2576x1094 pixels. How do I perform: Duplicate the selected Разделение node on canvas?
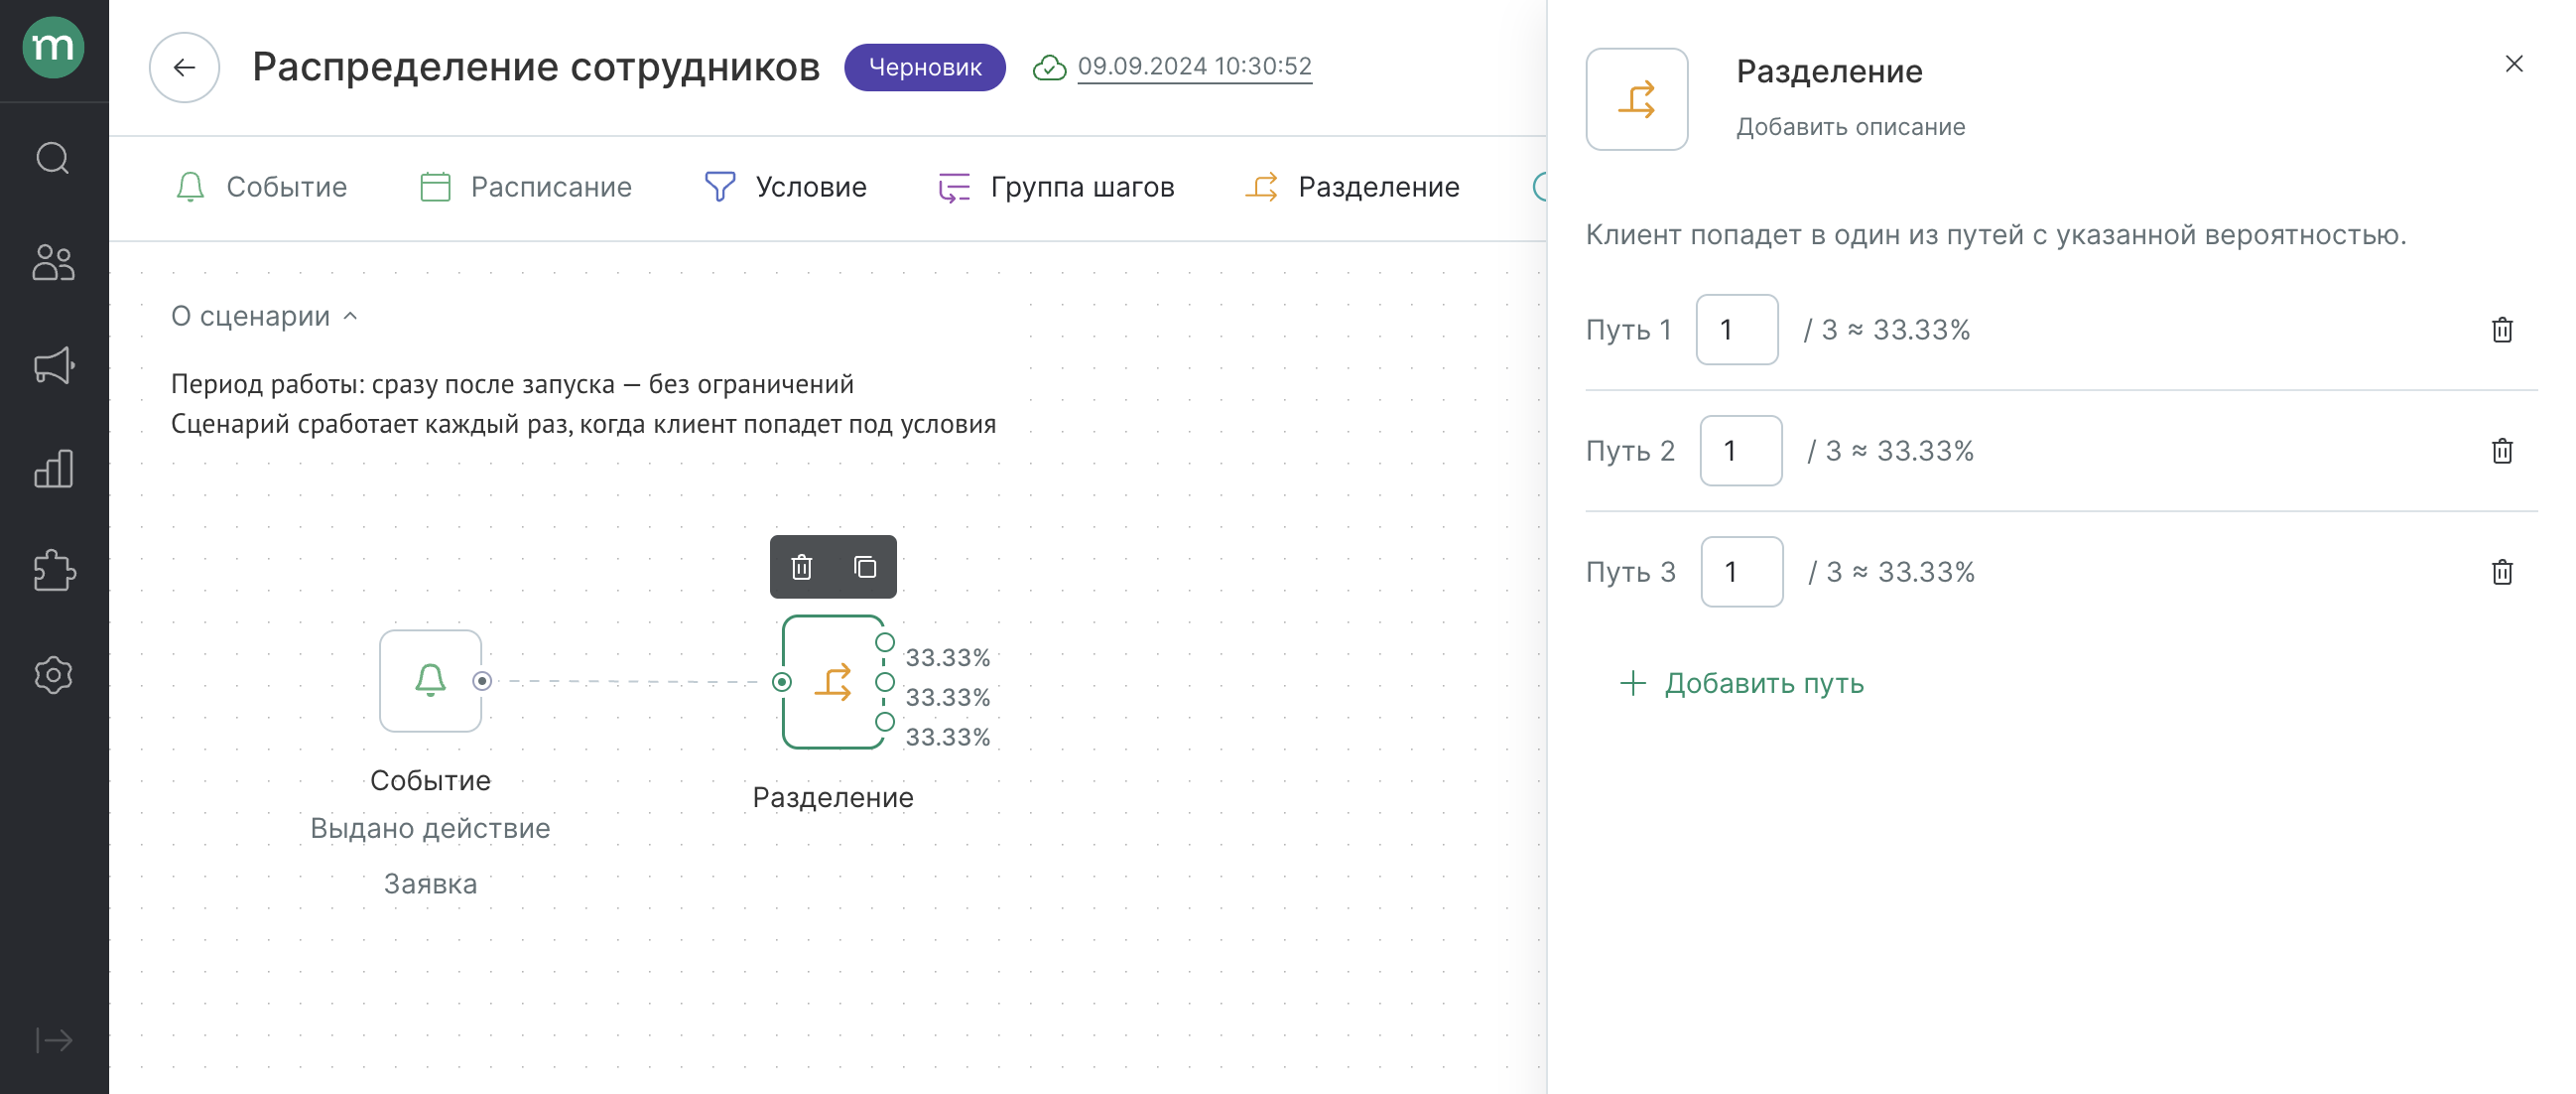[x=865, y=567]
